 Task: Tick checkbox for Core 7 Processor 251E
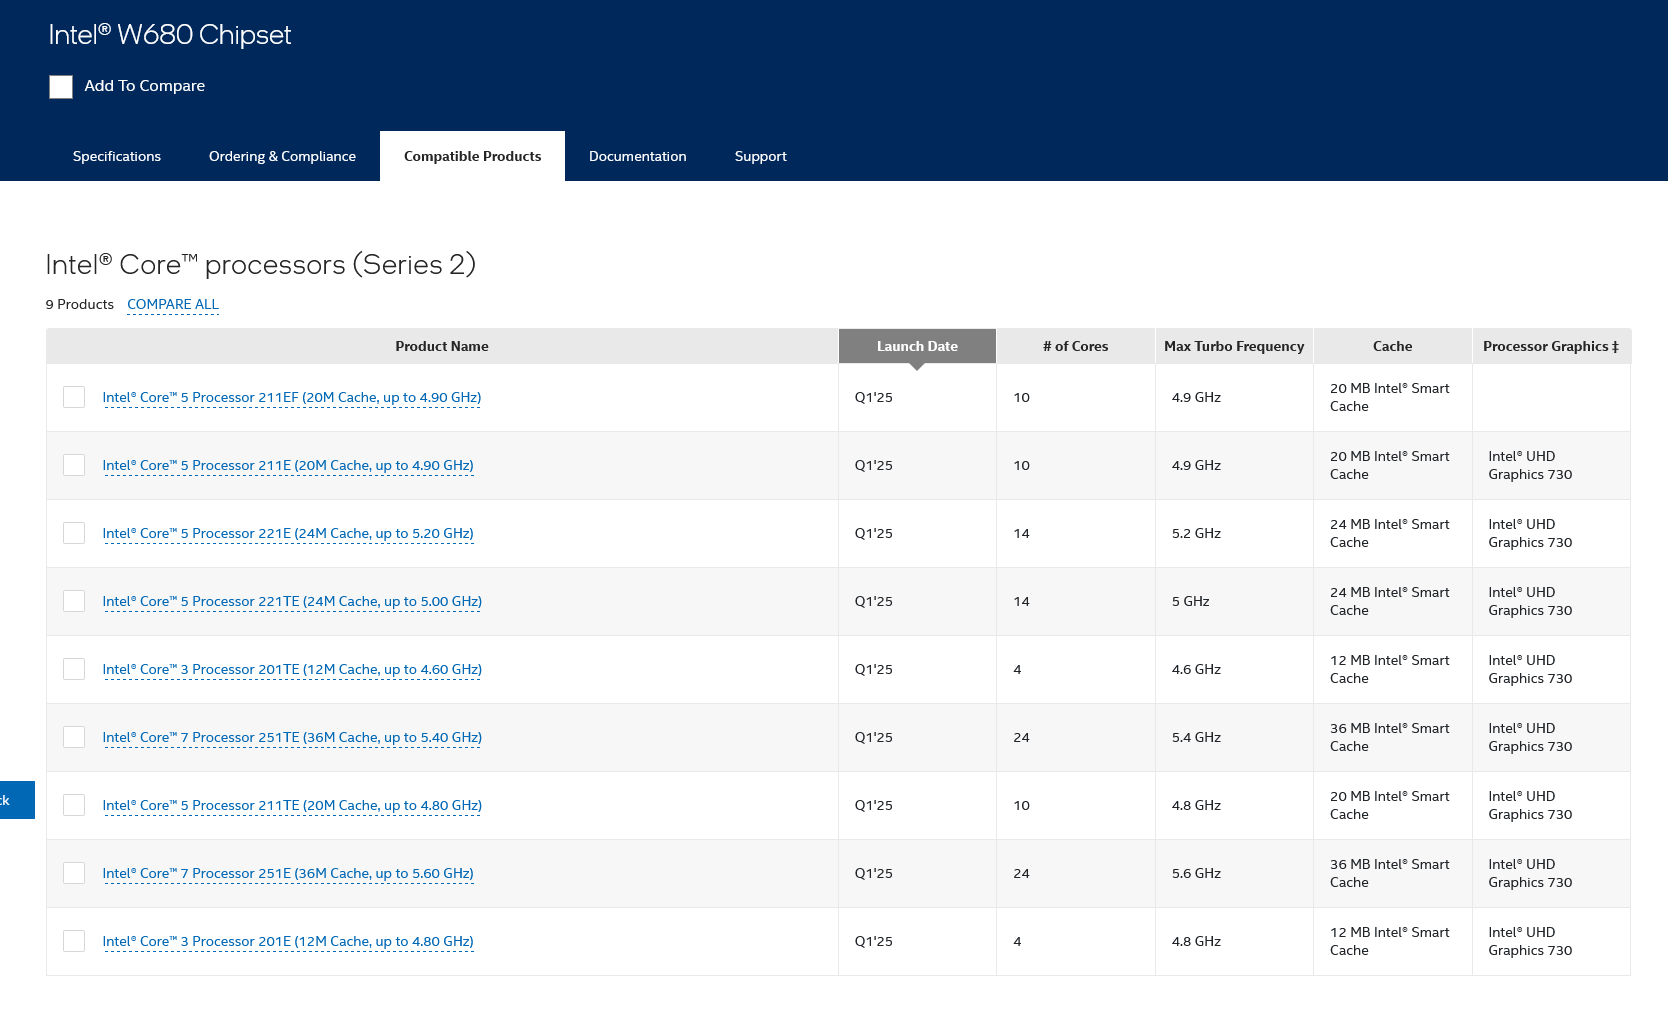point(74,873)
